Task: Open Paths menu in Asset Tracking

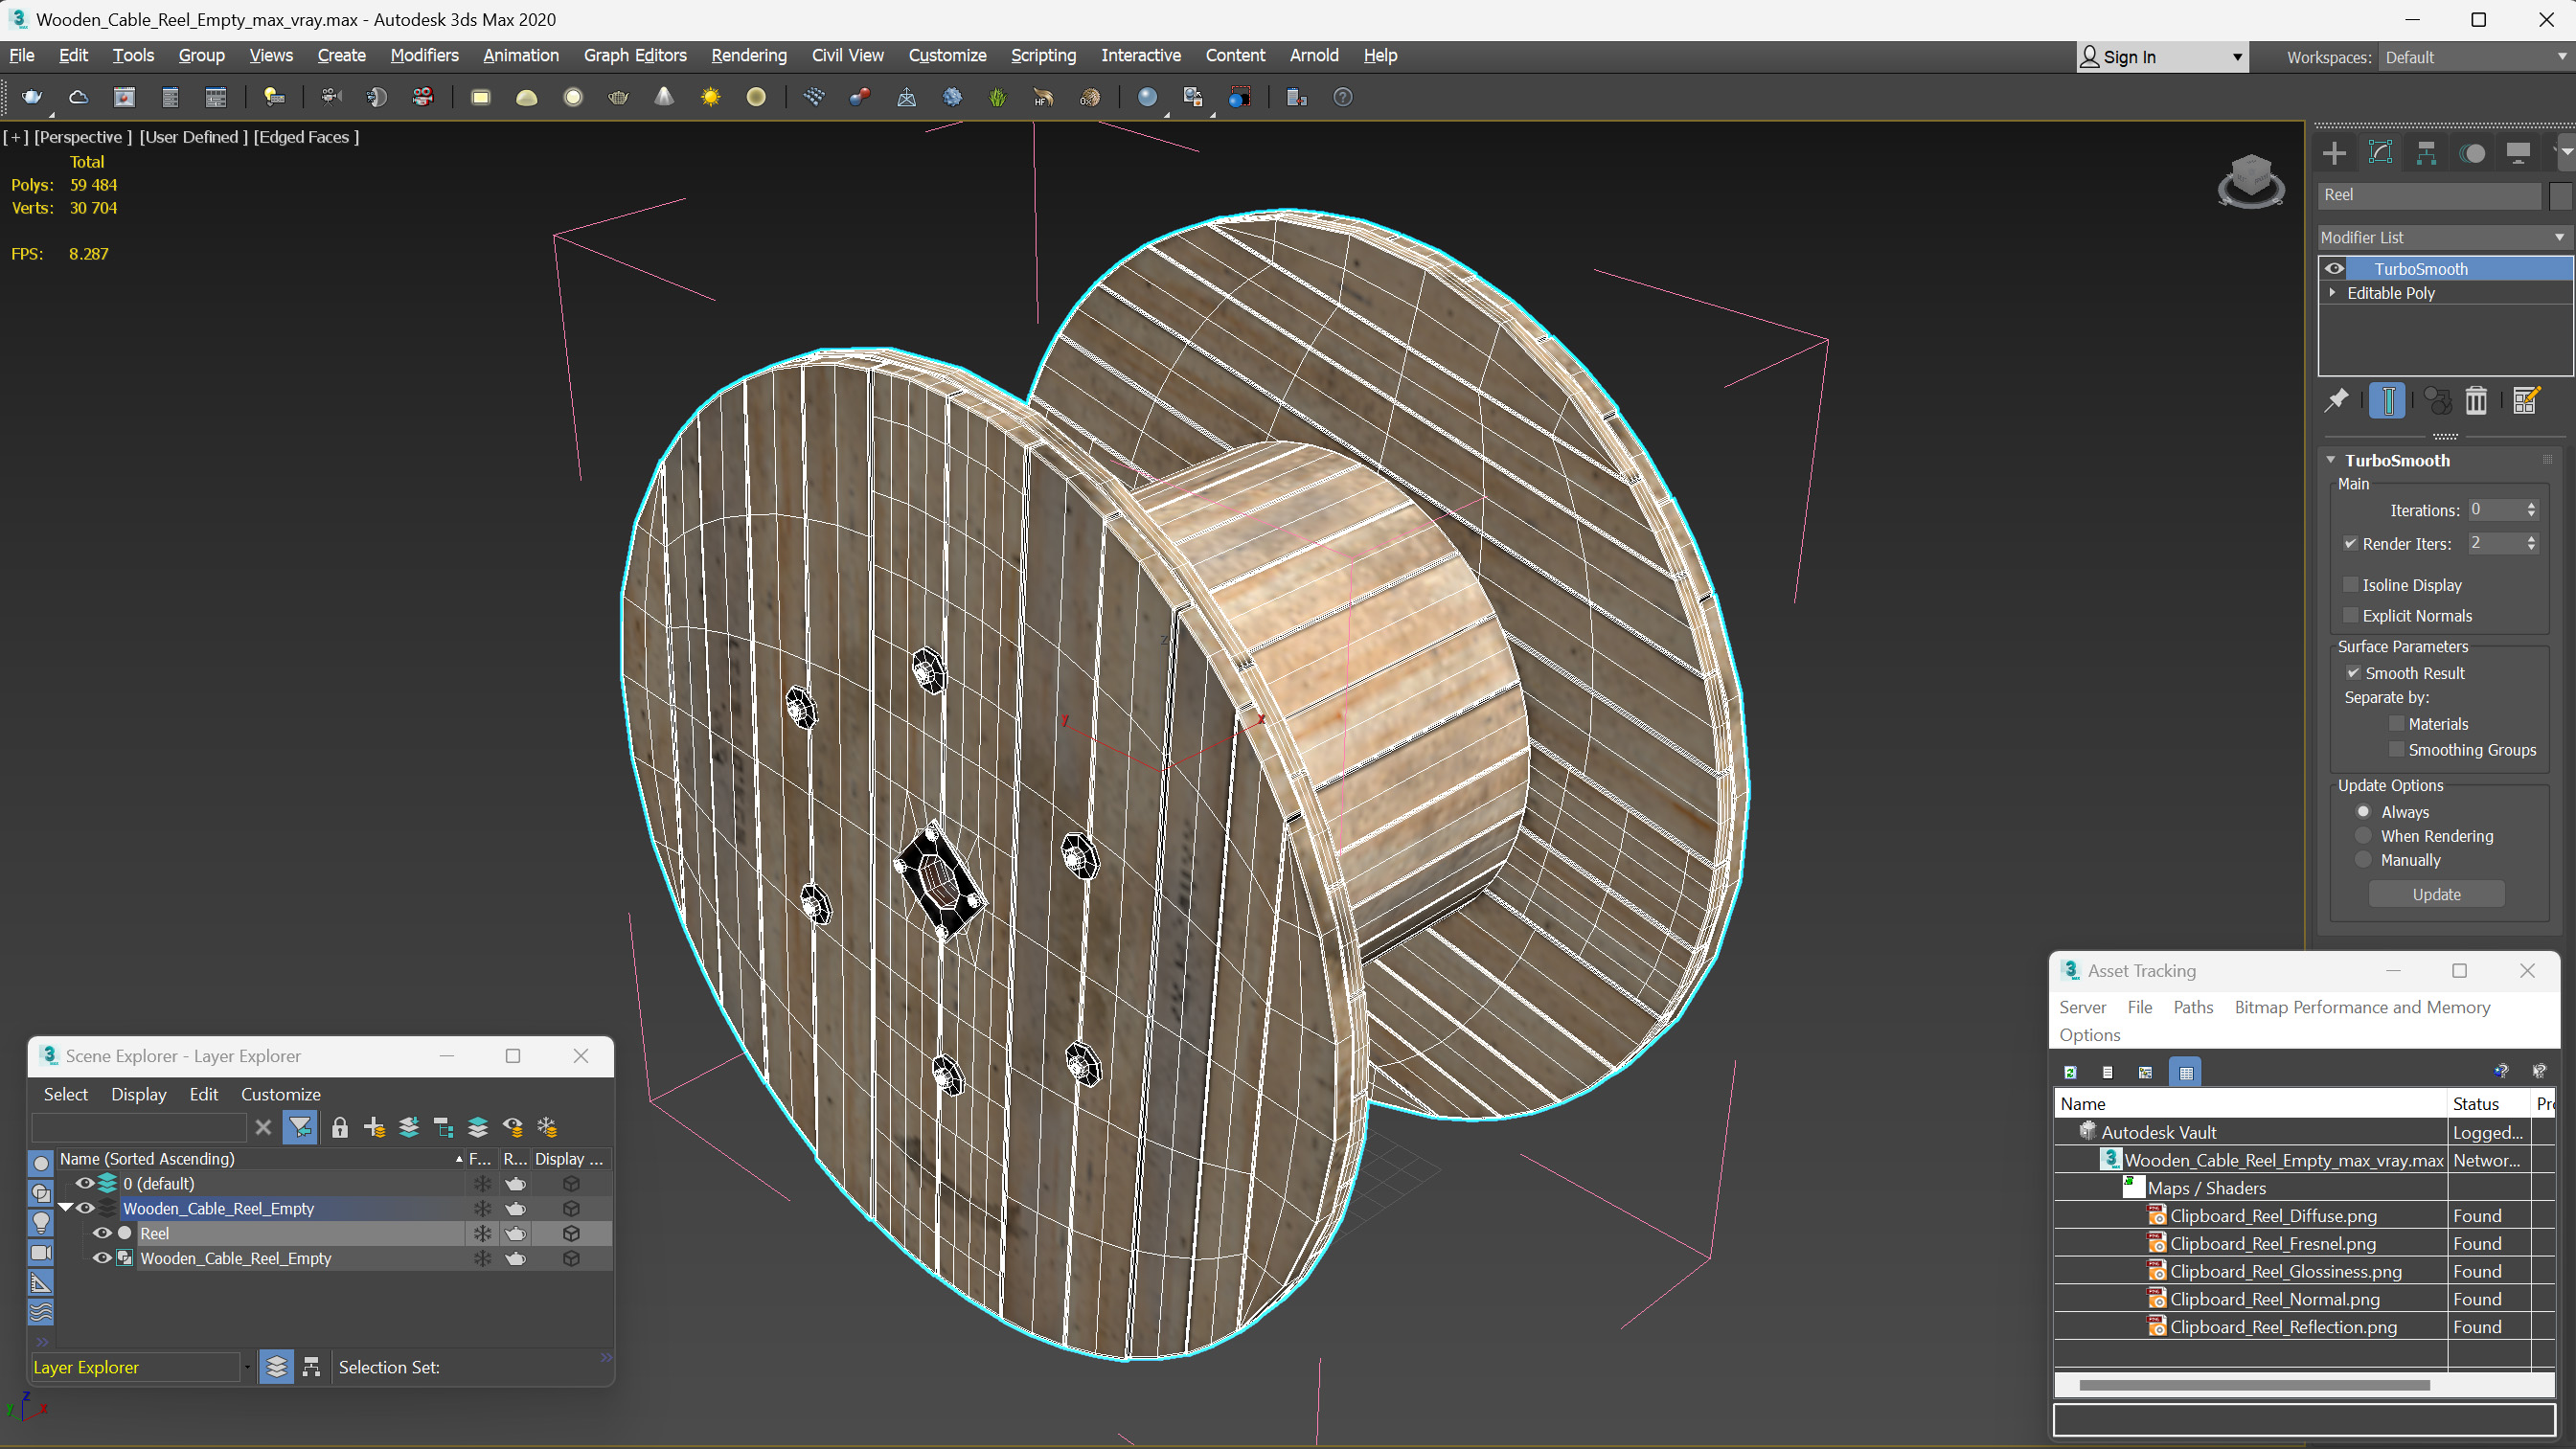Action: click(x=2193, y=1007)
